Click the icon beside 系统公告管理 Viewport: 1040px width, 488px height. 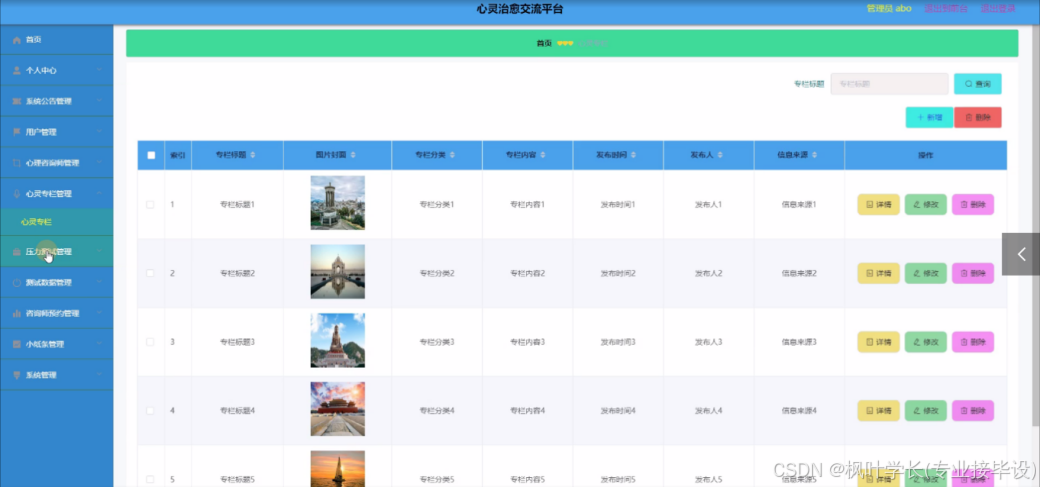pos(17,101)
